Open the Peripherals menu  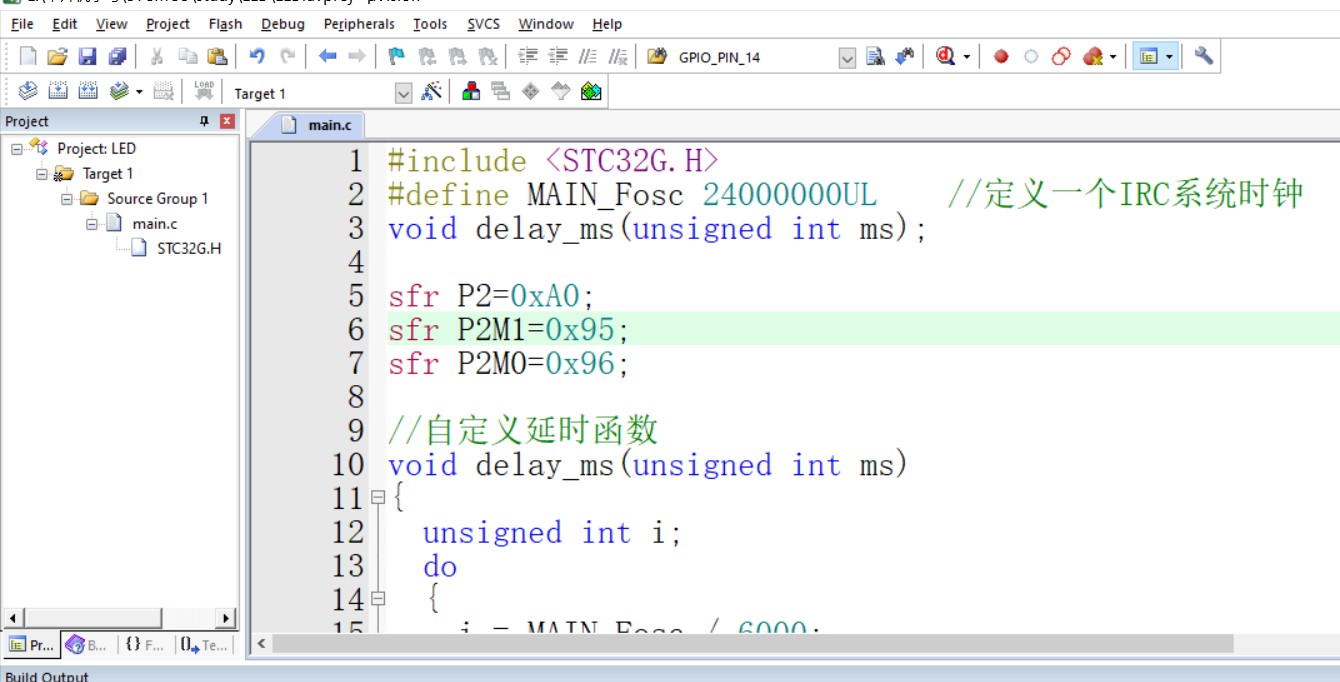pos(359,23)
